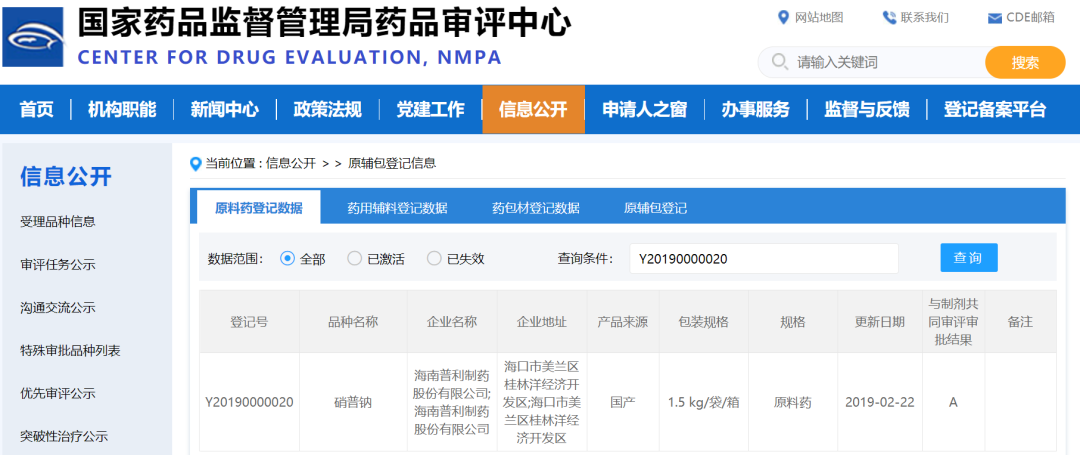The height and width of the screenshot is (455, 1080).
Task: Open 优先审评公示 sidebar link
Action: 58,393
